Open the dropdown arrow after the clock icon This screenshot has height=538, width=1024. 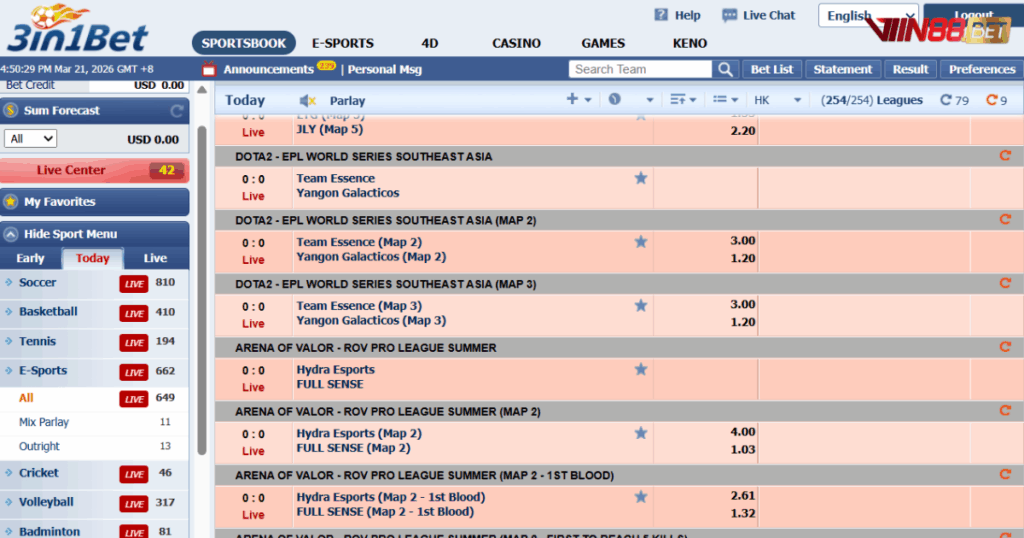(x=649, y=100)
